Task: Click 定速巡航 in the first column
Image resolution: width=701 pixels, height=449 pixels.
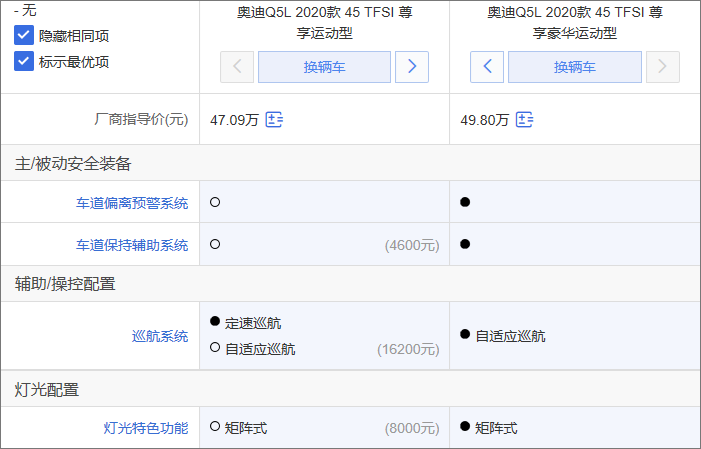Action: click(253, 323)
